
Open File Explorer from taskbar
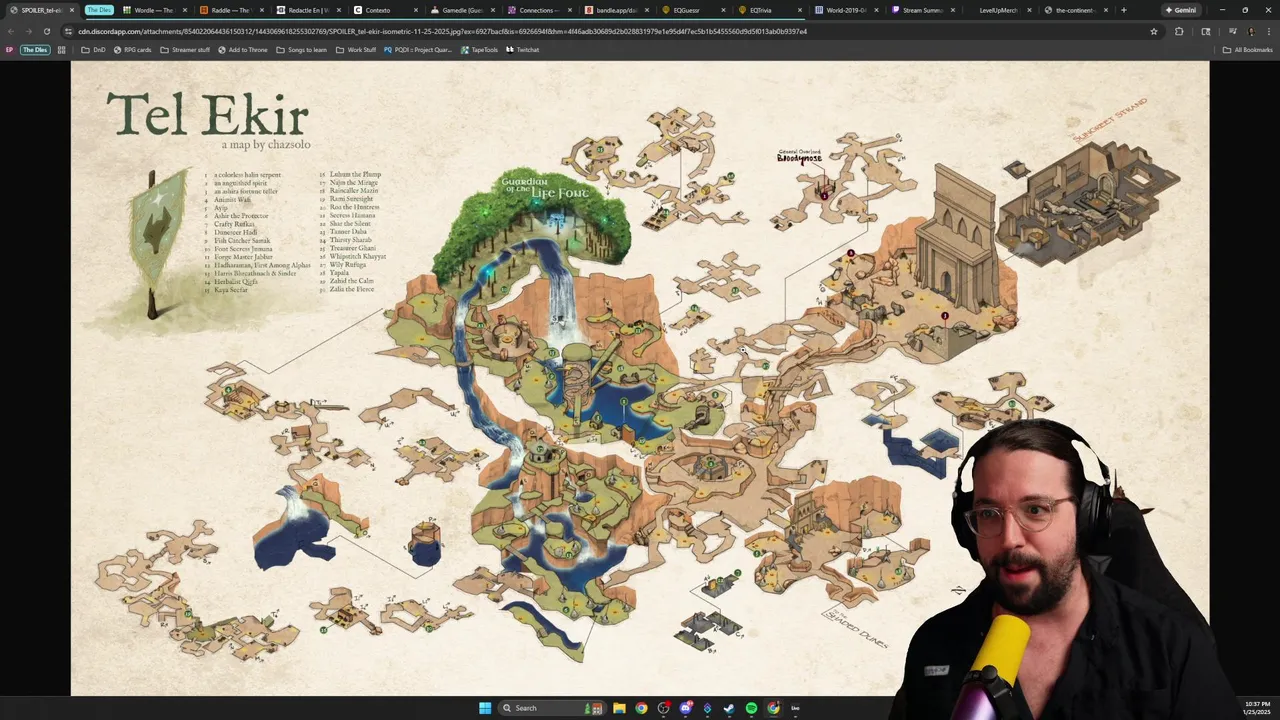[x=619, y=708]
